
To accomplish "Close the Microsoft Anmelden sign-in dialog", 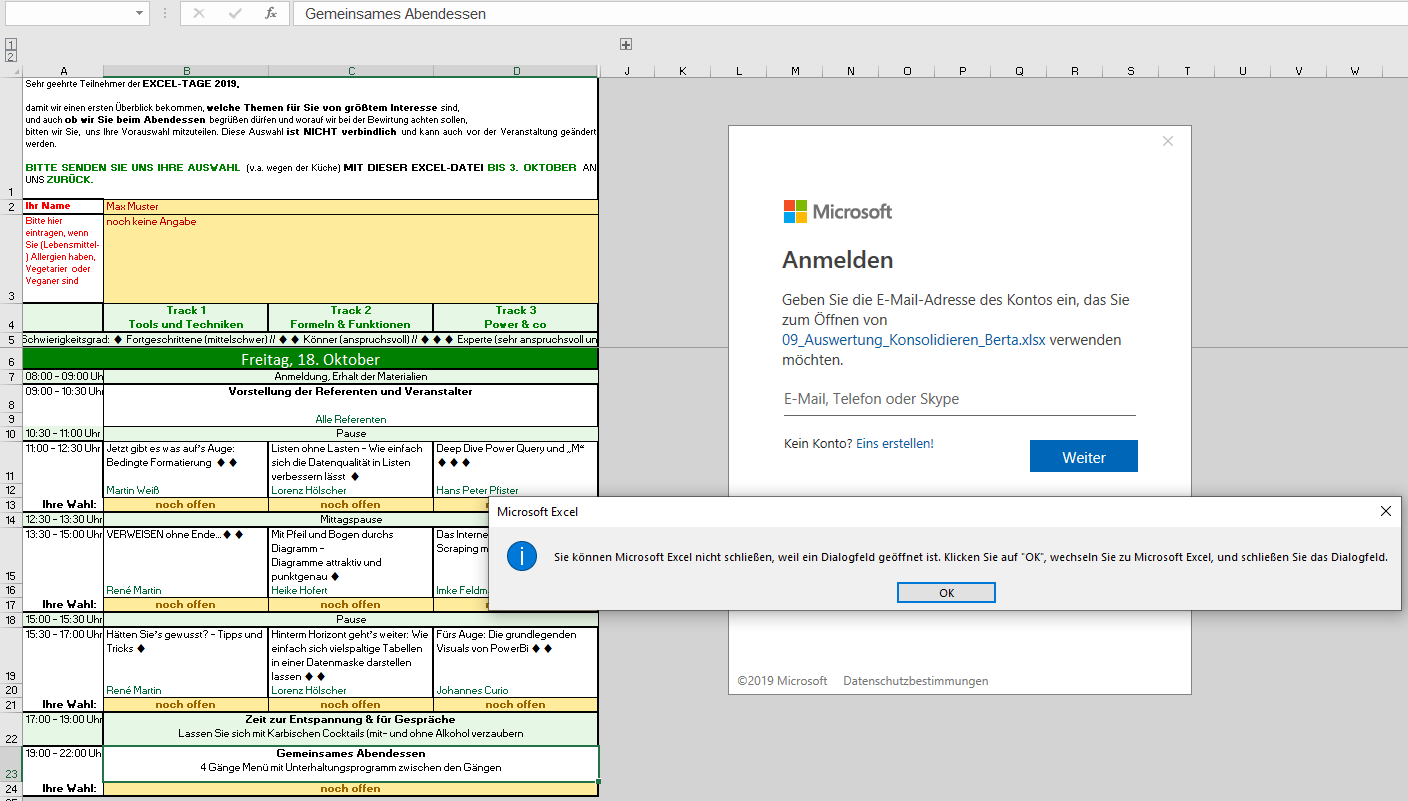I will [x=1168, y=141].
